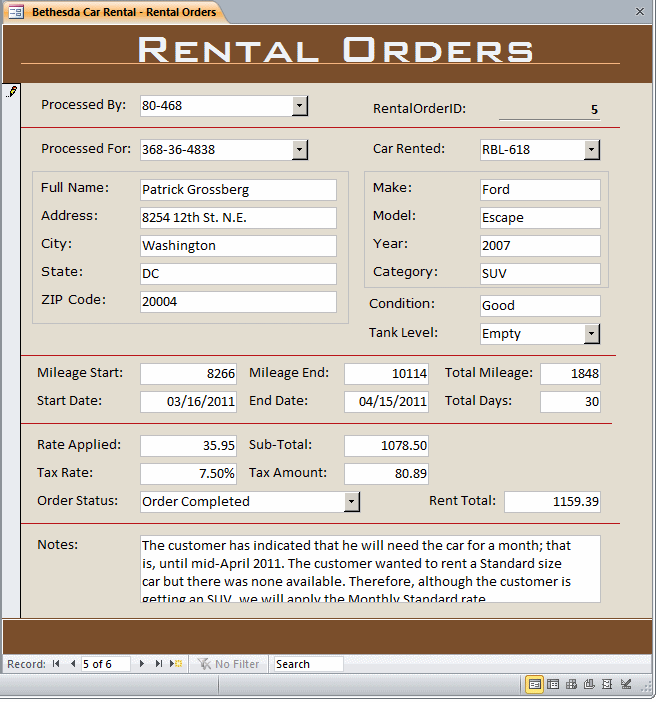Close the Rental Orders form

[x=640, y=12]
